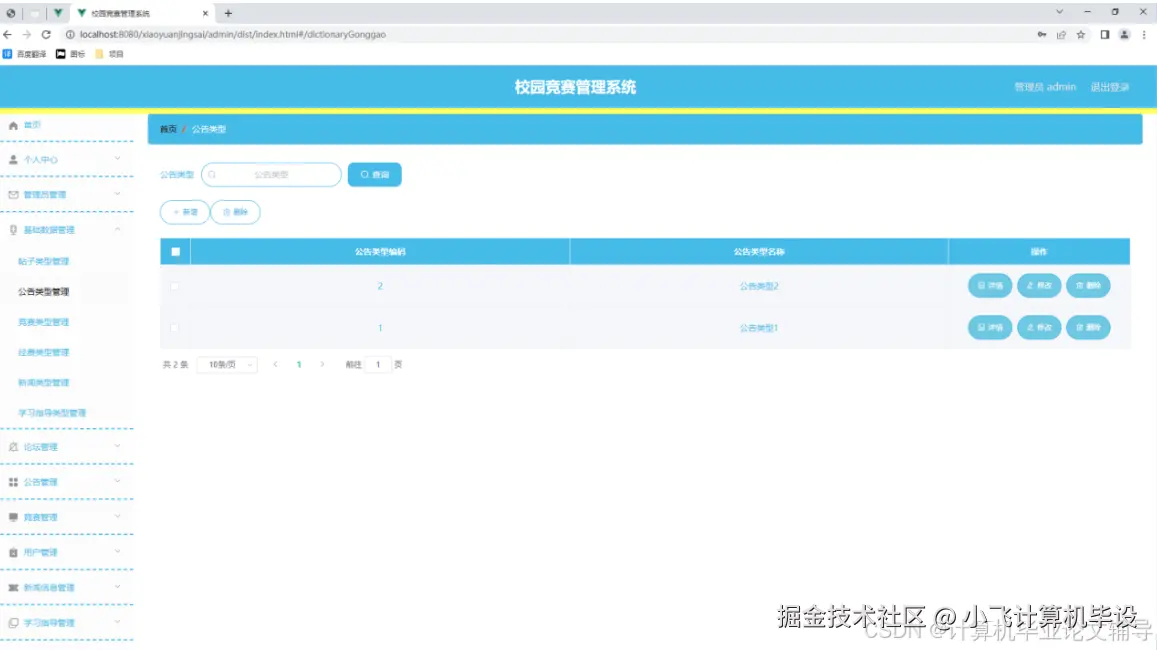Click the magnifier icon in the search box
The width and height of the screenshot is (1157, 650).
click(x=211, y=174)
